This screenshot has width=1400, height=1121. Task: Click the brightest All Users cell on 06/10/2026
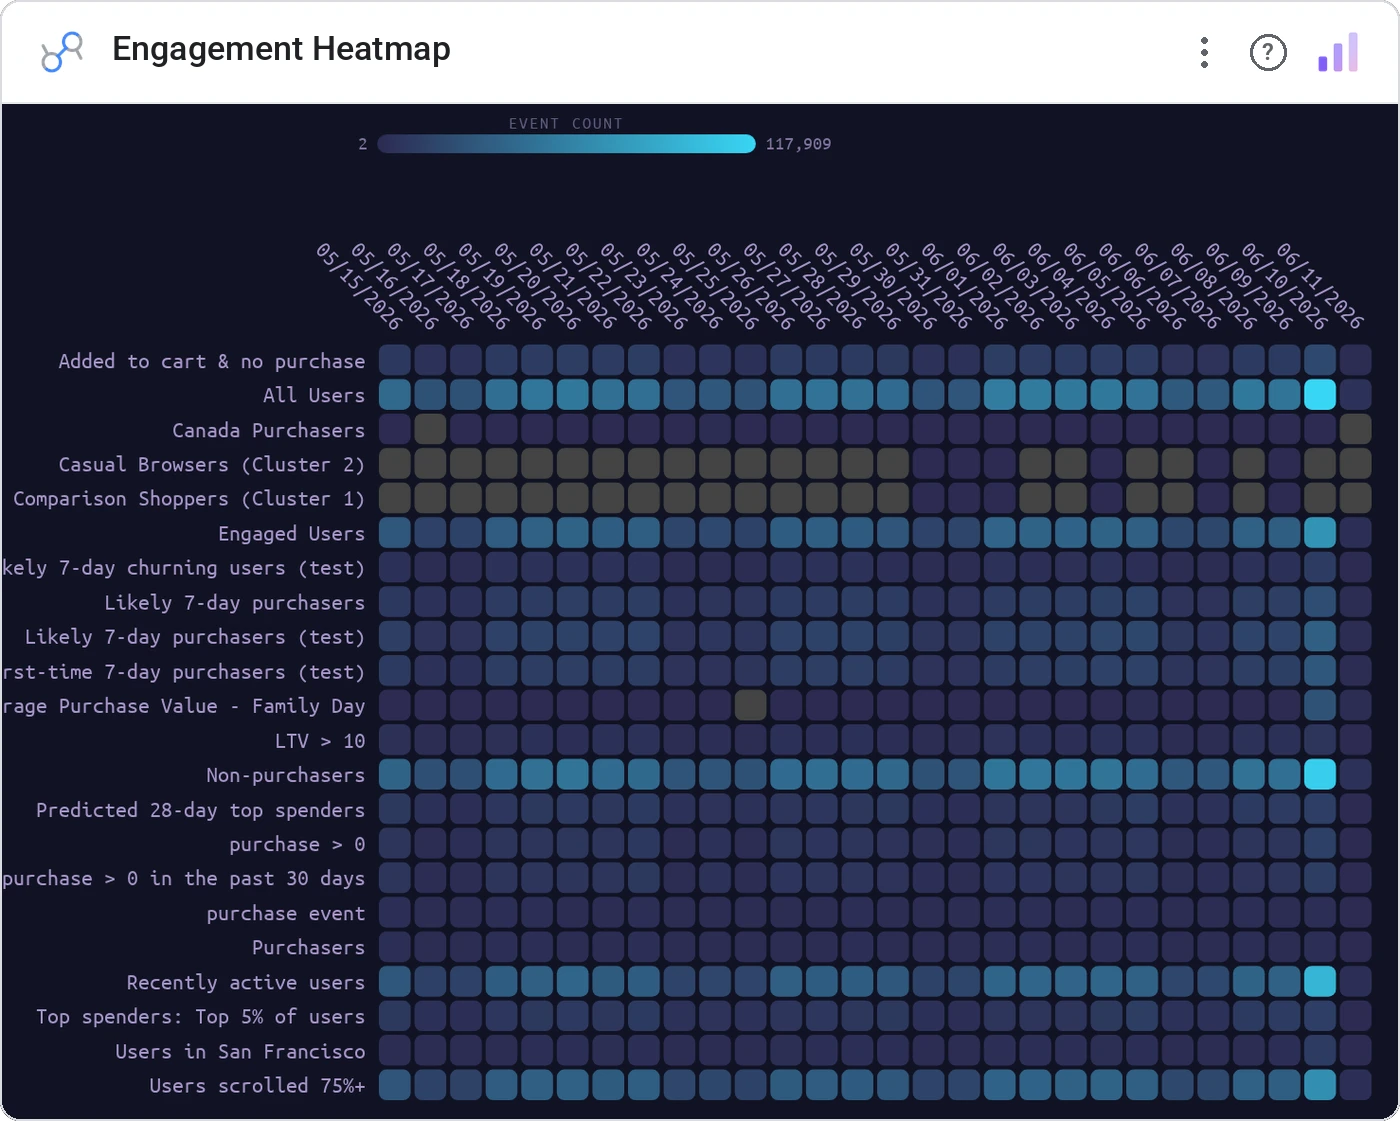(x=1320, y=394)
